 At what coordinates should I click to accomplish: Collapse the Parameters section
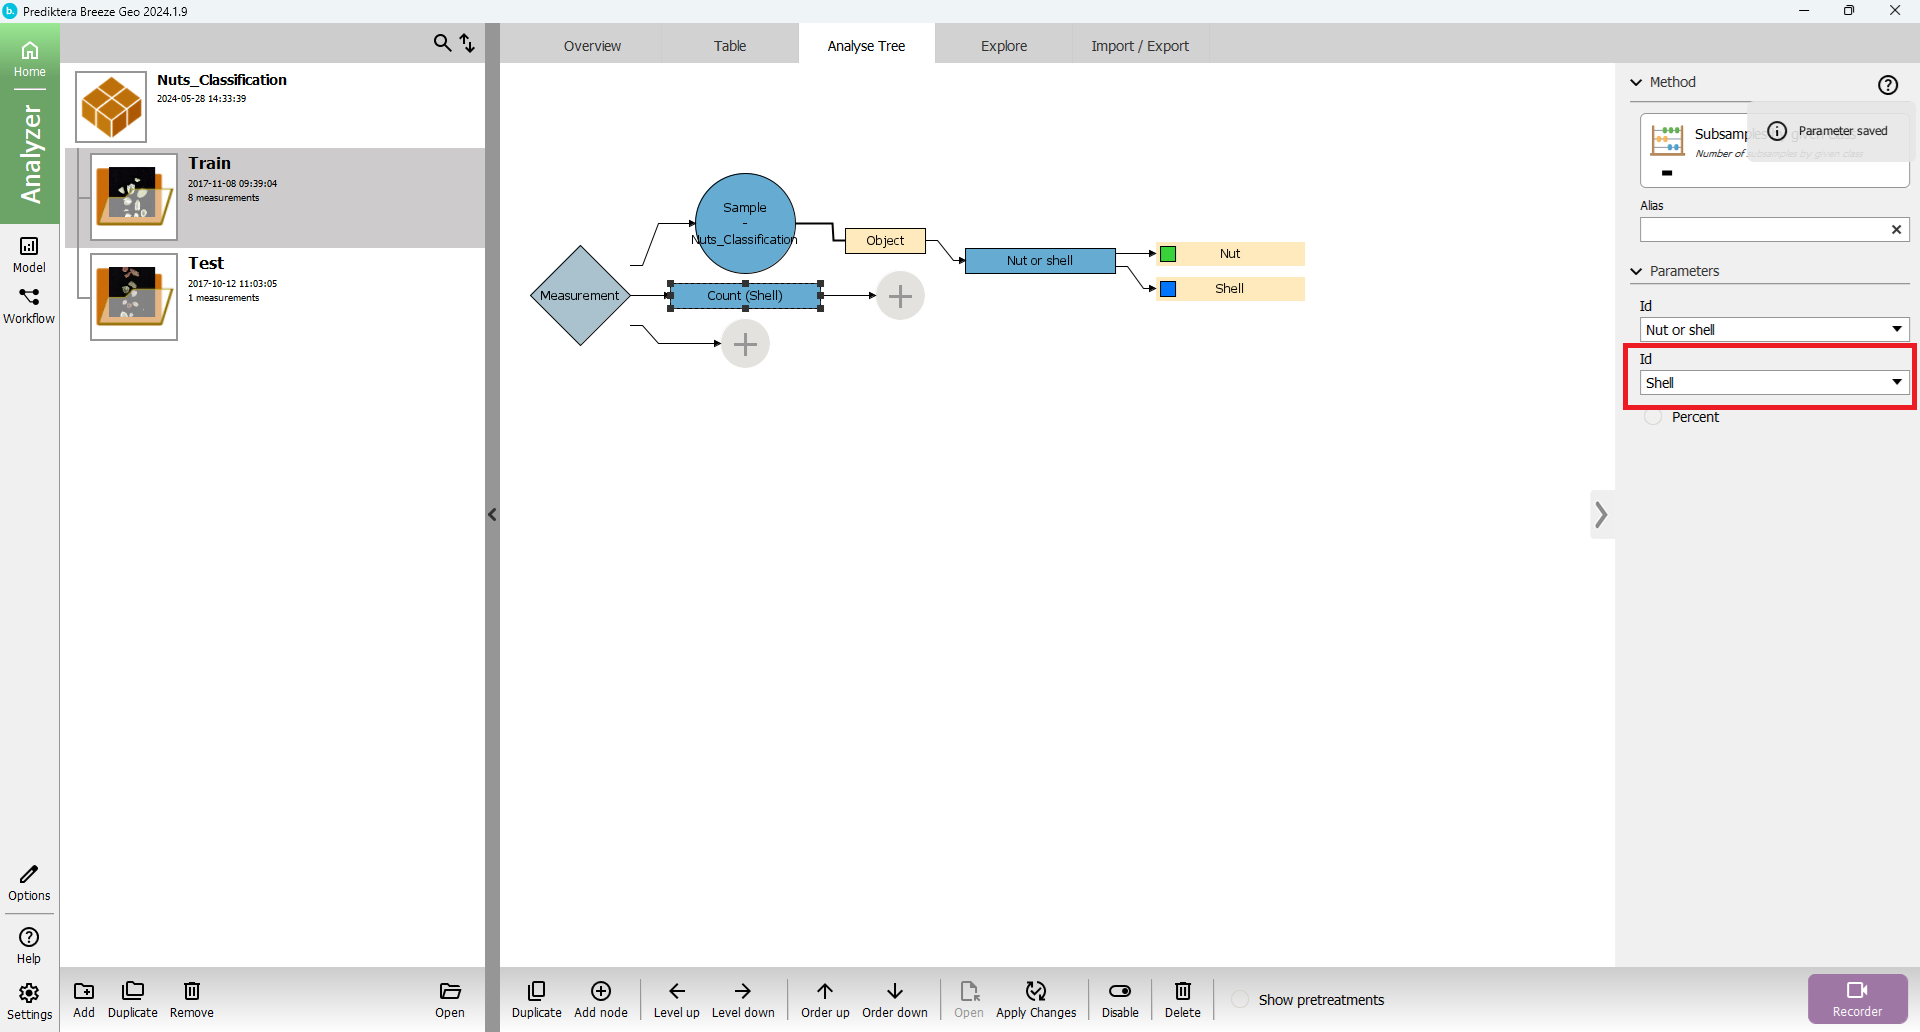[1637, 271]
